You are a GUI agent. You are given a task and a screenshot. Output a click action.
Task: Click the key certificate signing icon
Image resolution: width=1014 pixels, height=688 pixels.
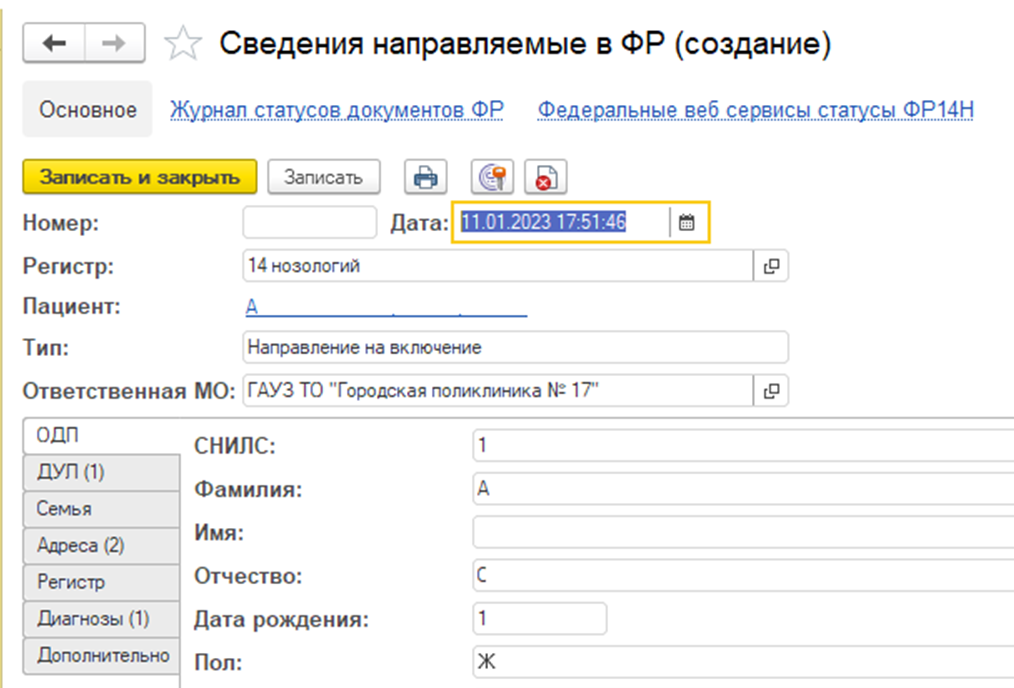pyautogui.click(x=492, y=178)
